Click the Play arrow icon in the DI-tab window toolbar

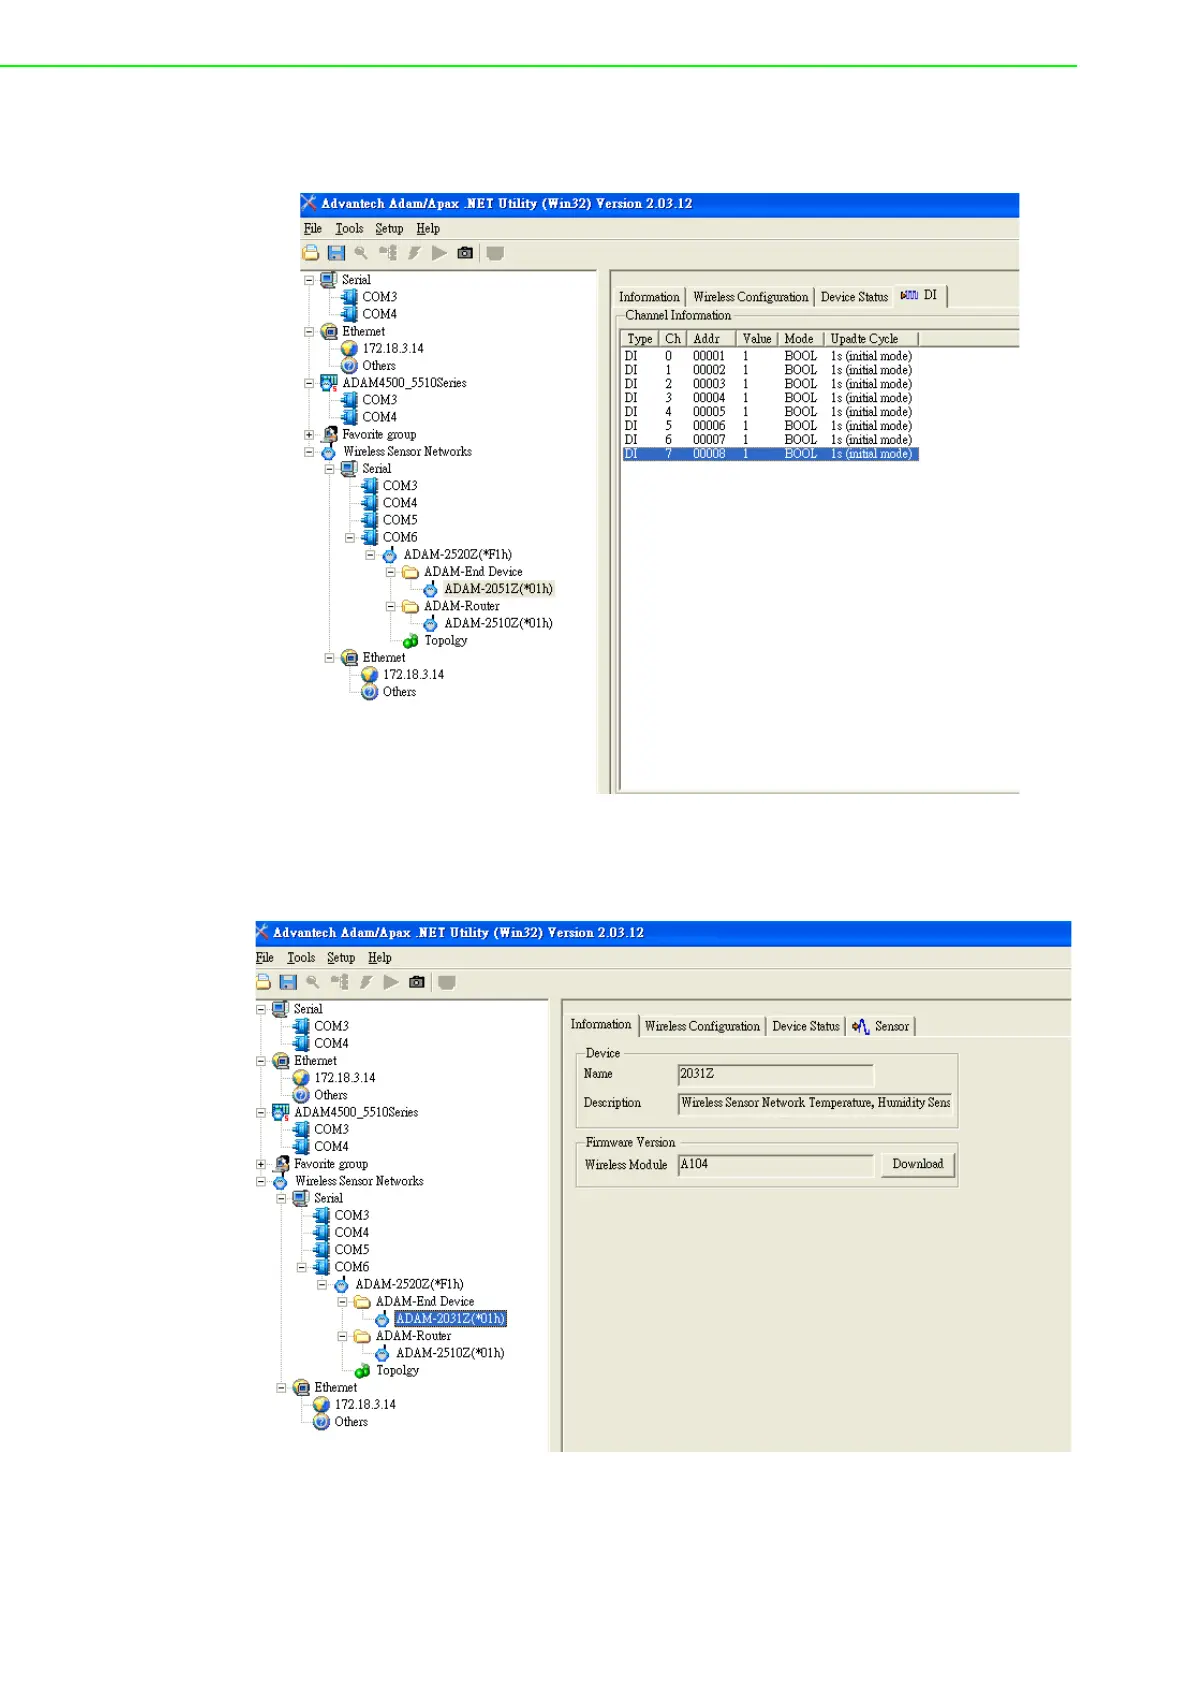click(439, 253)
